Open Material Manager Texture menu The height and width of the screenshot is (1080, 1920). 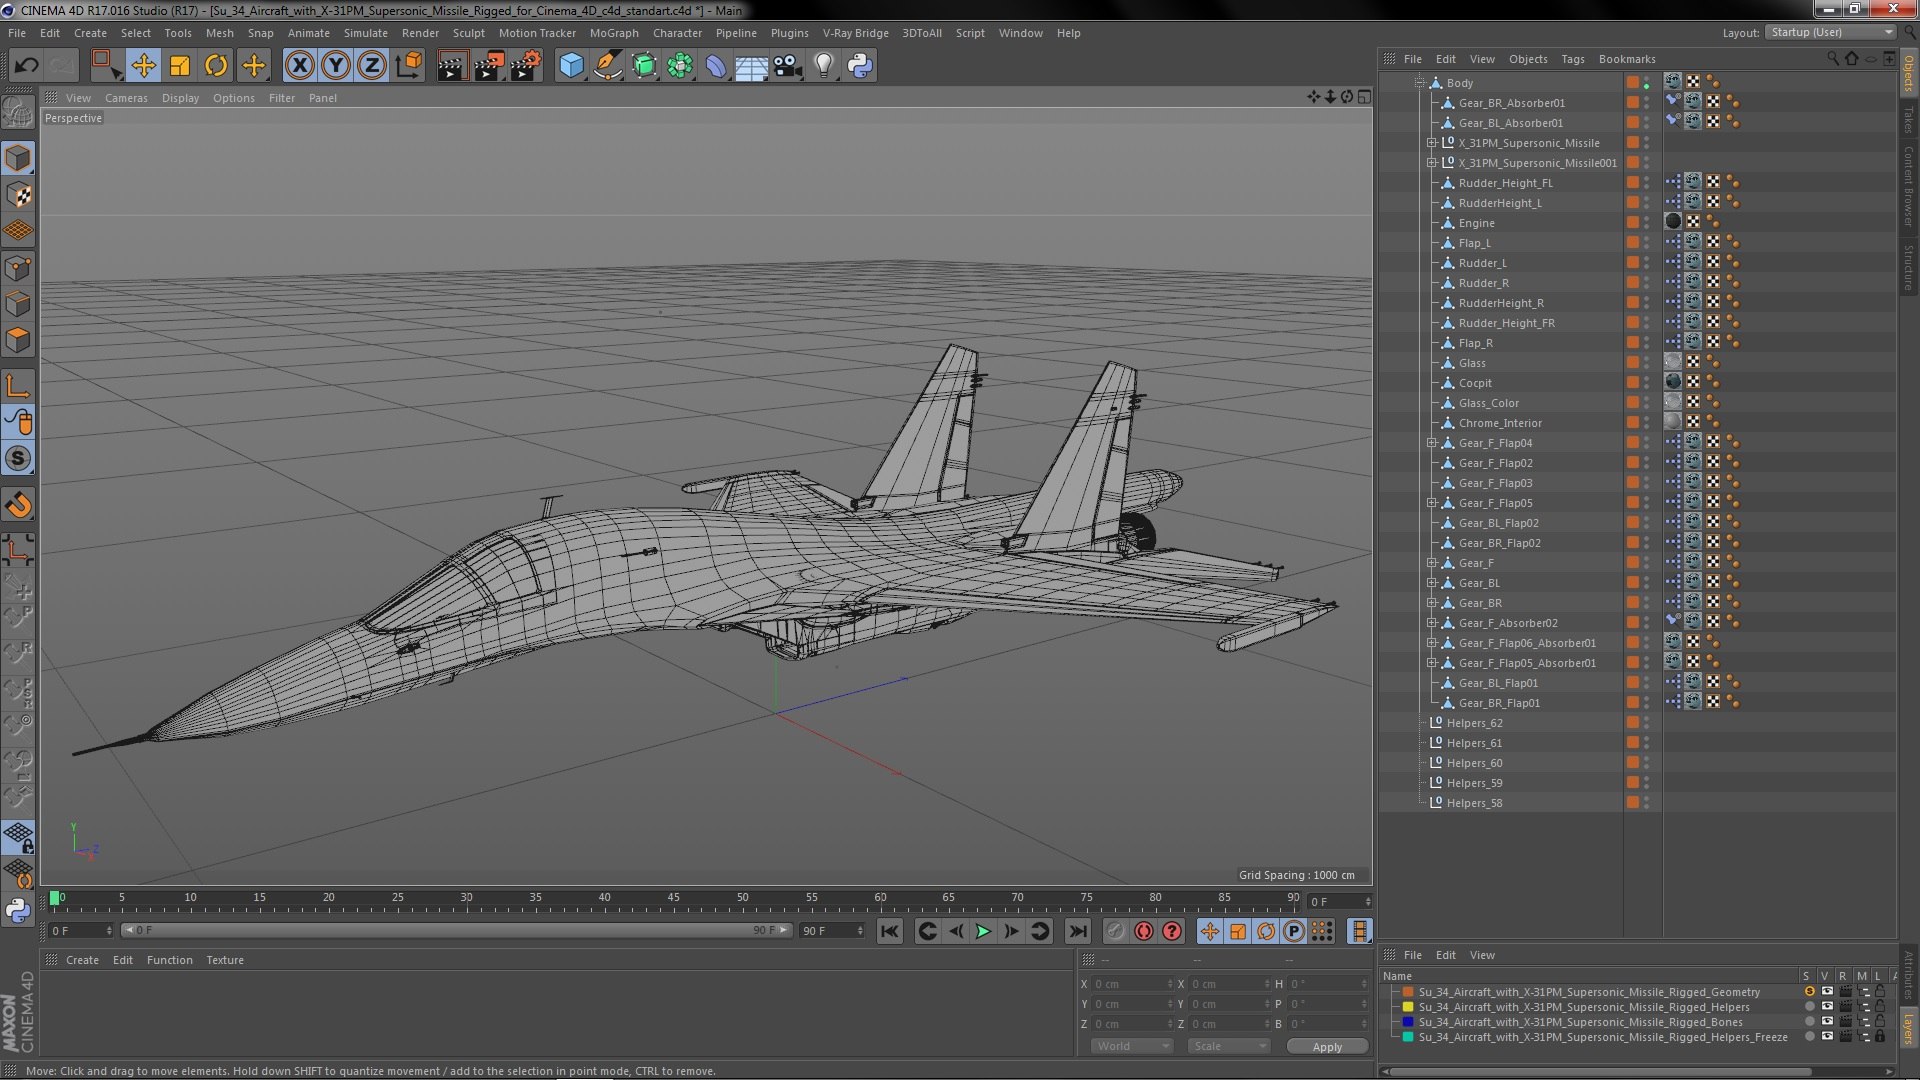(x=225, y=960)
